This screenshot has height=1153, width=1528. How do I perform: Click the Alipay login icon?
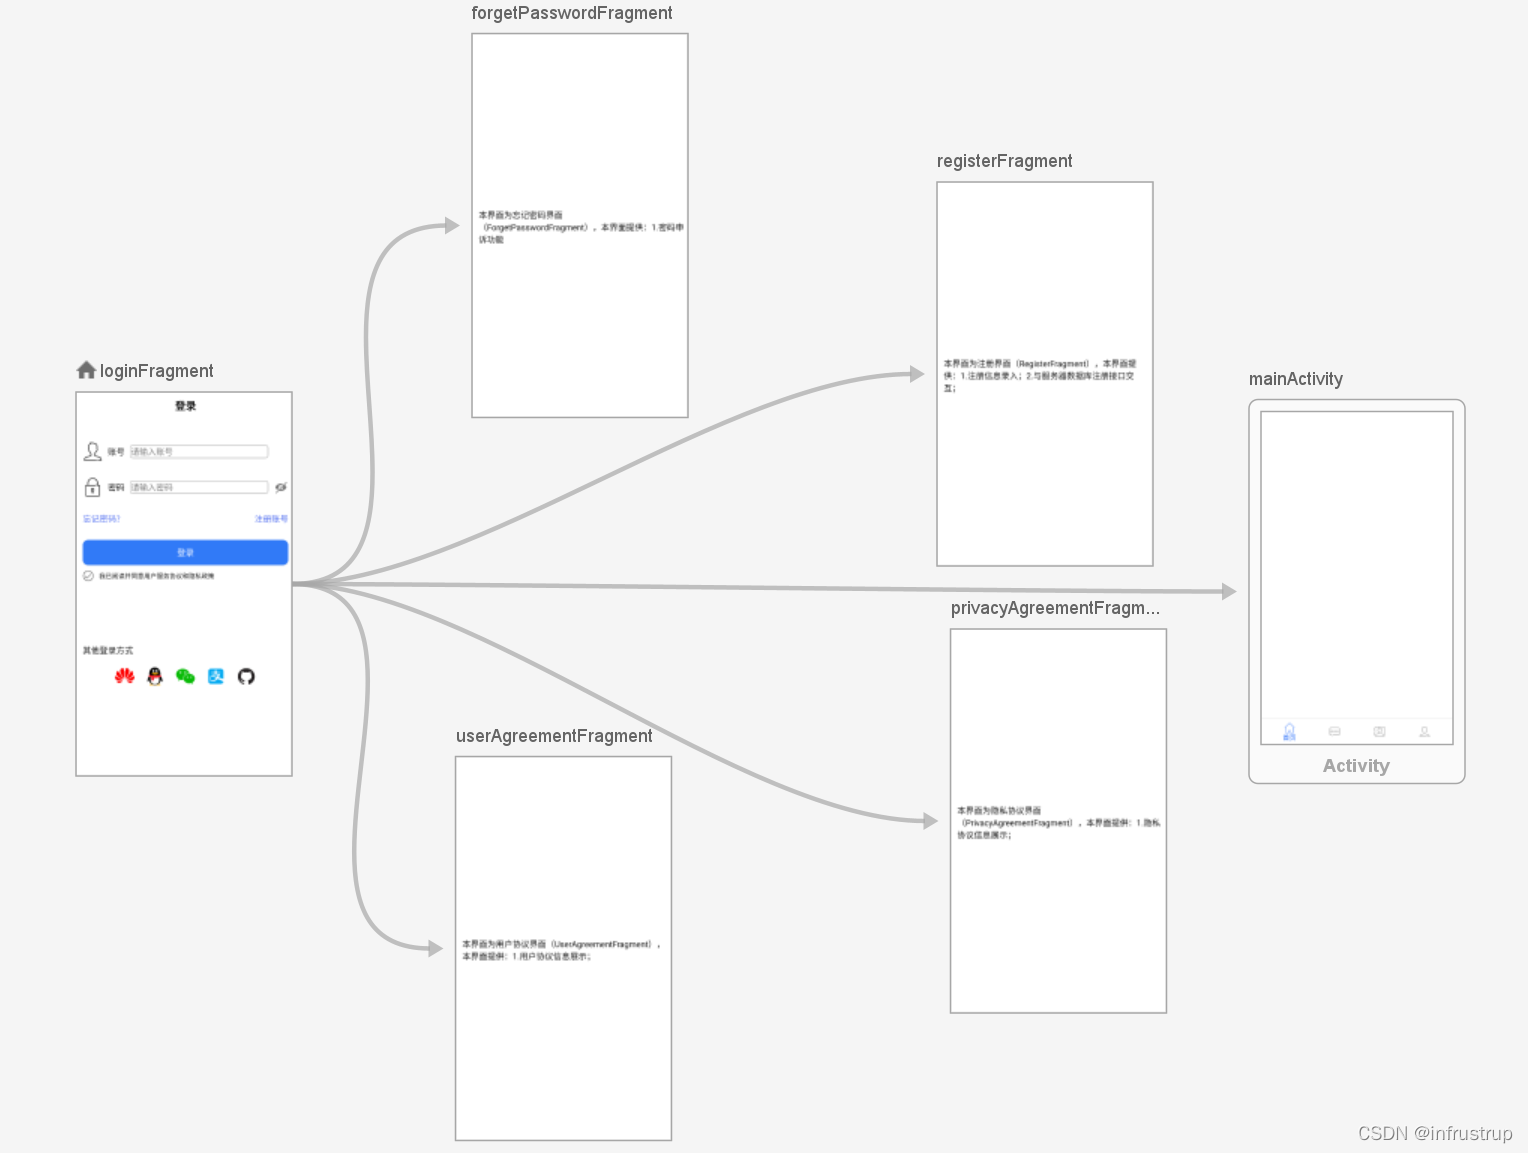point(216,677)
